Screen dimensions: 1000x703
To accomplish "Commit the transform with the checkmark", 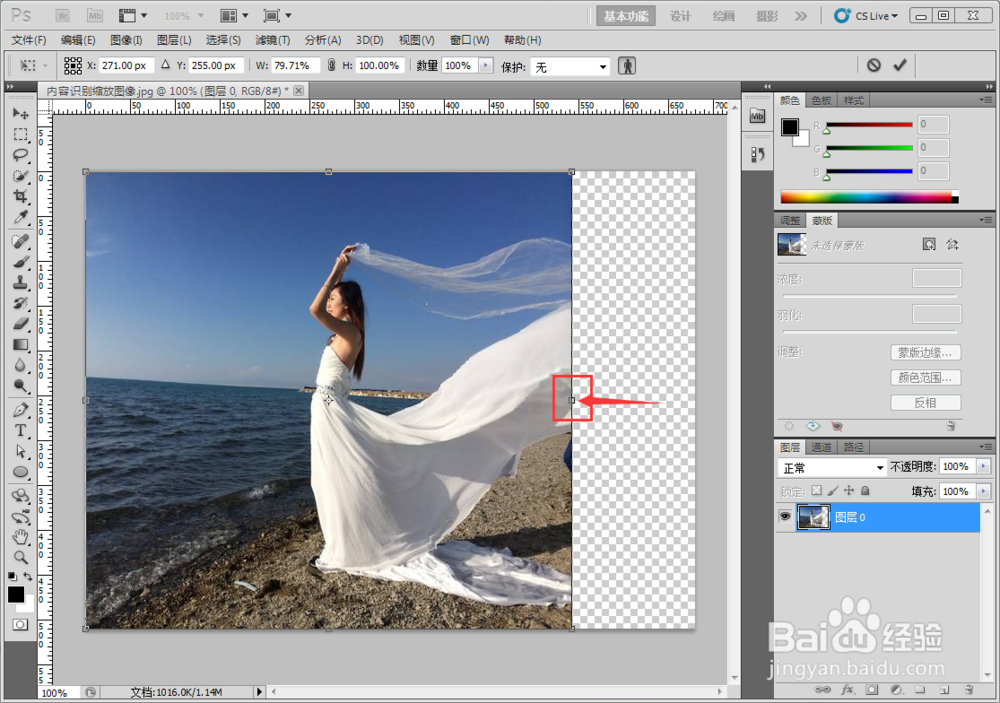I will pyautogui.click(x=900, y=65).
